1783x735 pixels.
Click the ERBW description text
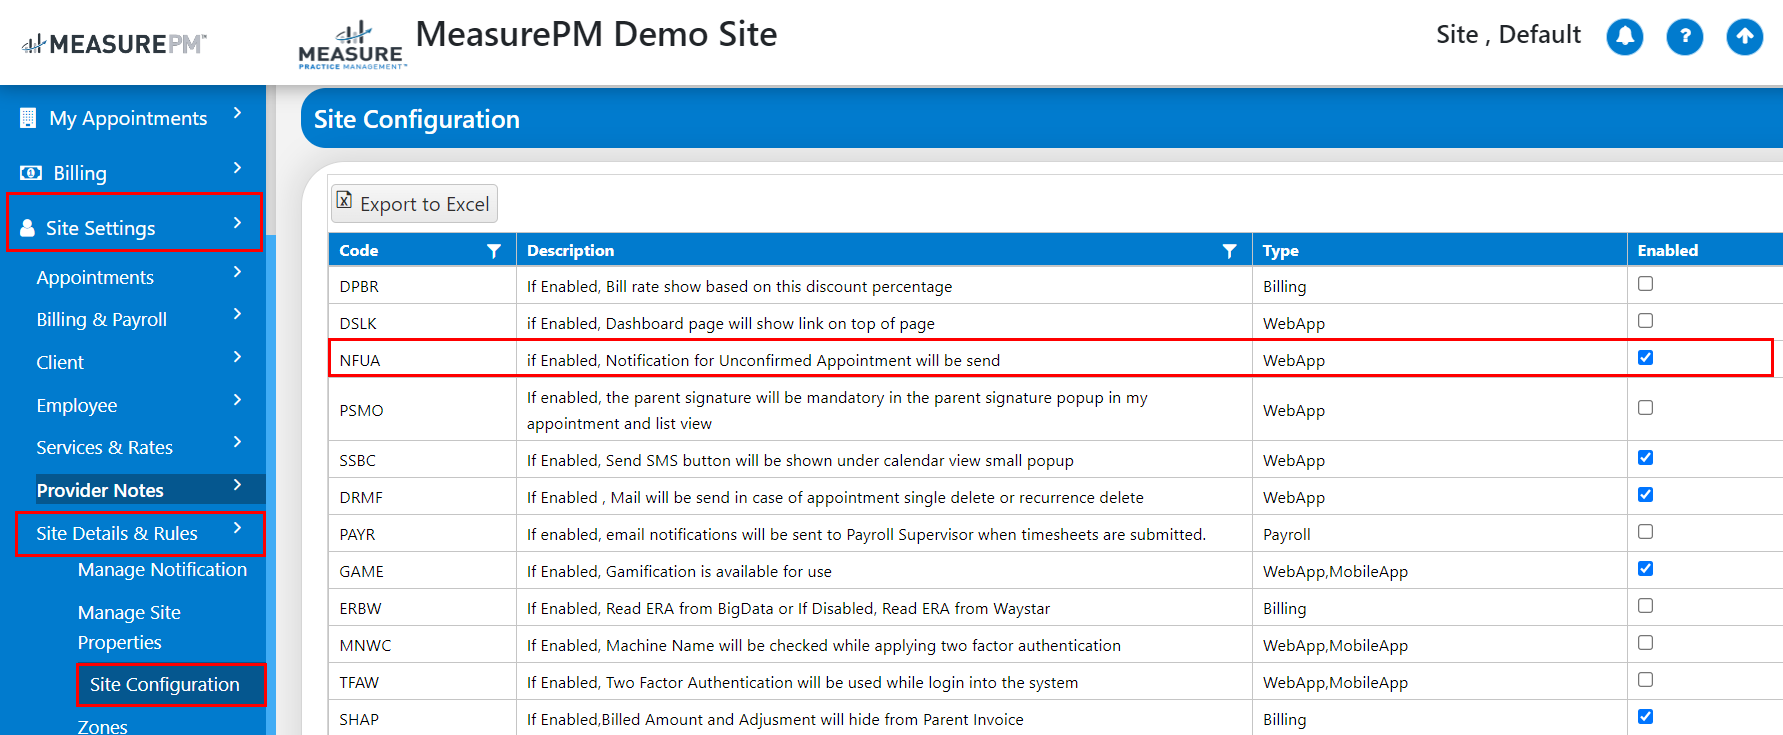(788, 608)
